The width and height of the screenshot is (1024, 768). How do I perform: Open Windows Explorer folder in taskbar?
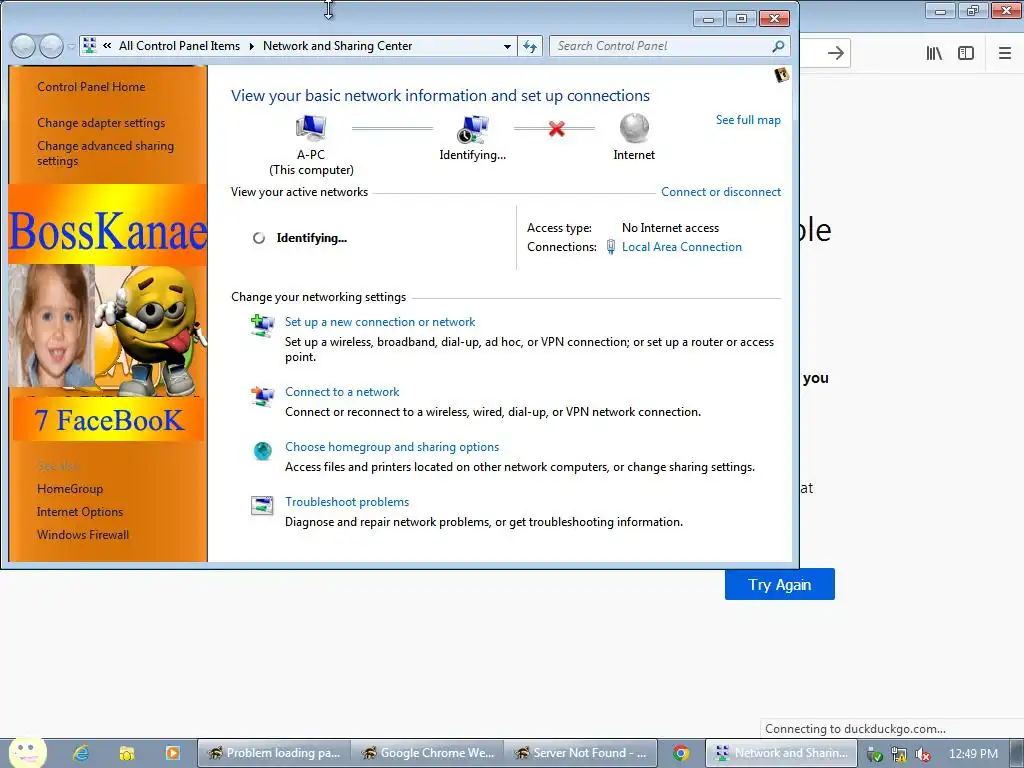tap(127, 753)
